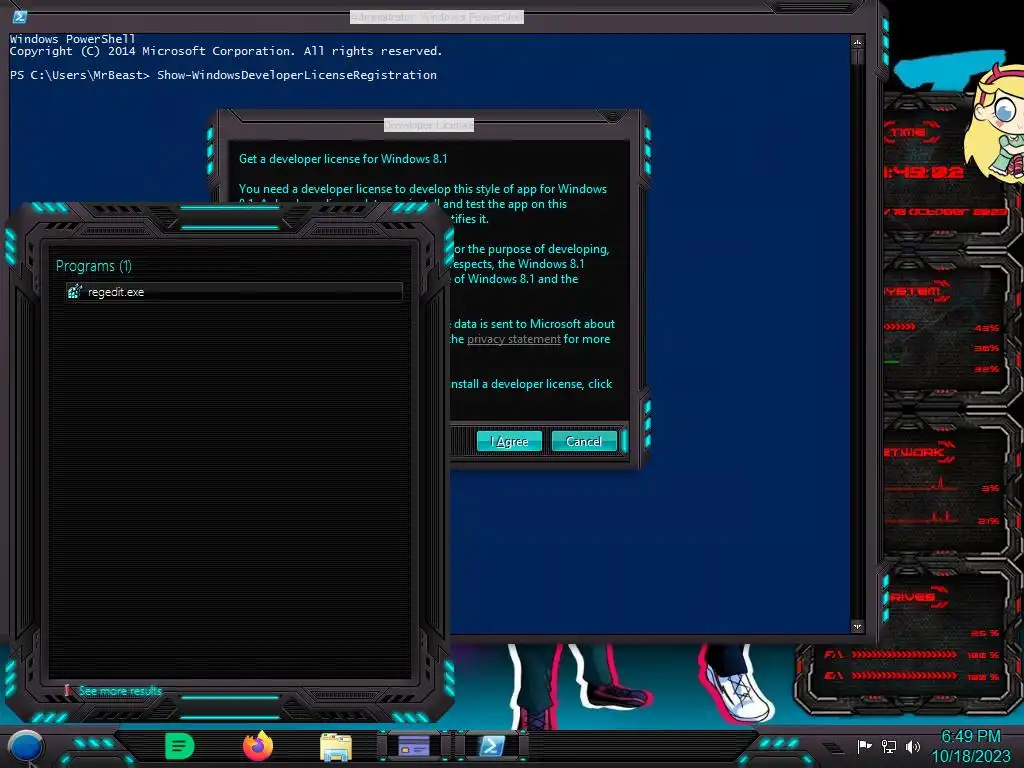Viewport: 1024px width, 768px height.
Task: Open the privacy statement link
Action: [x=513, y=339]
